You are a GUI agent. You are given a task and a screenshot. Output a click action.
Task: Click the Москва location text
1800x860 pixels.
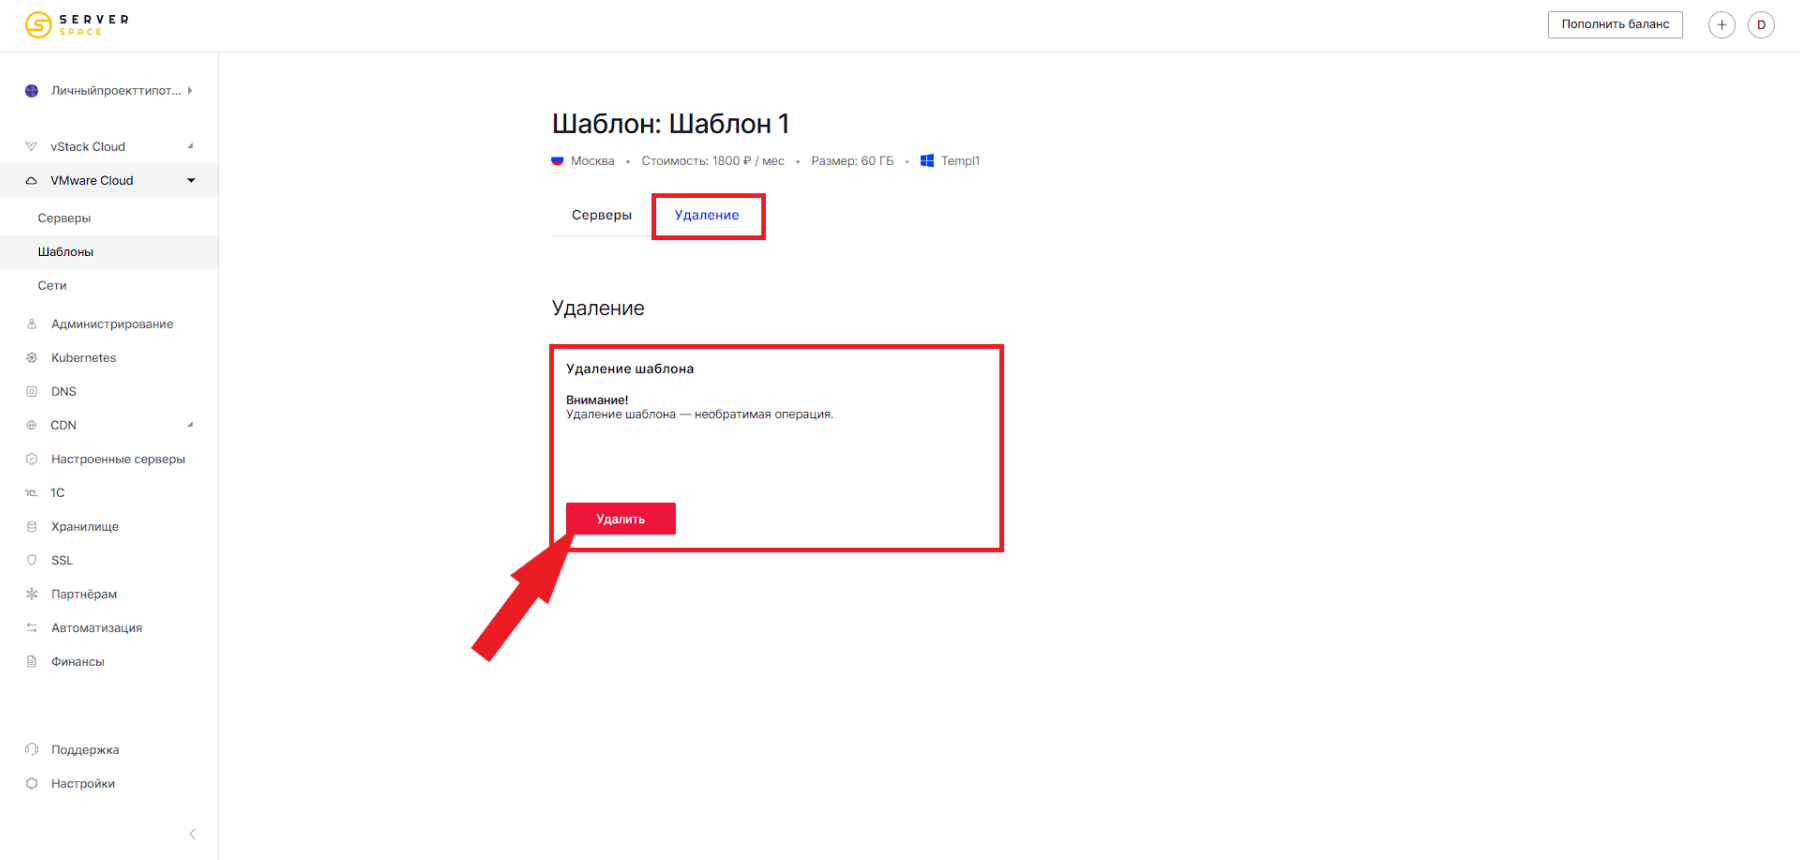coord(592,161)
